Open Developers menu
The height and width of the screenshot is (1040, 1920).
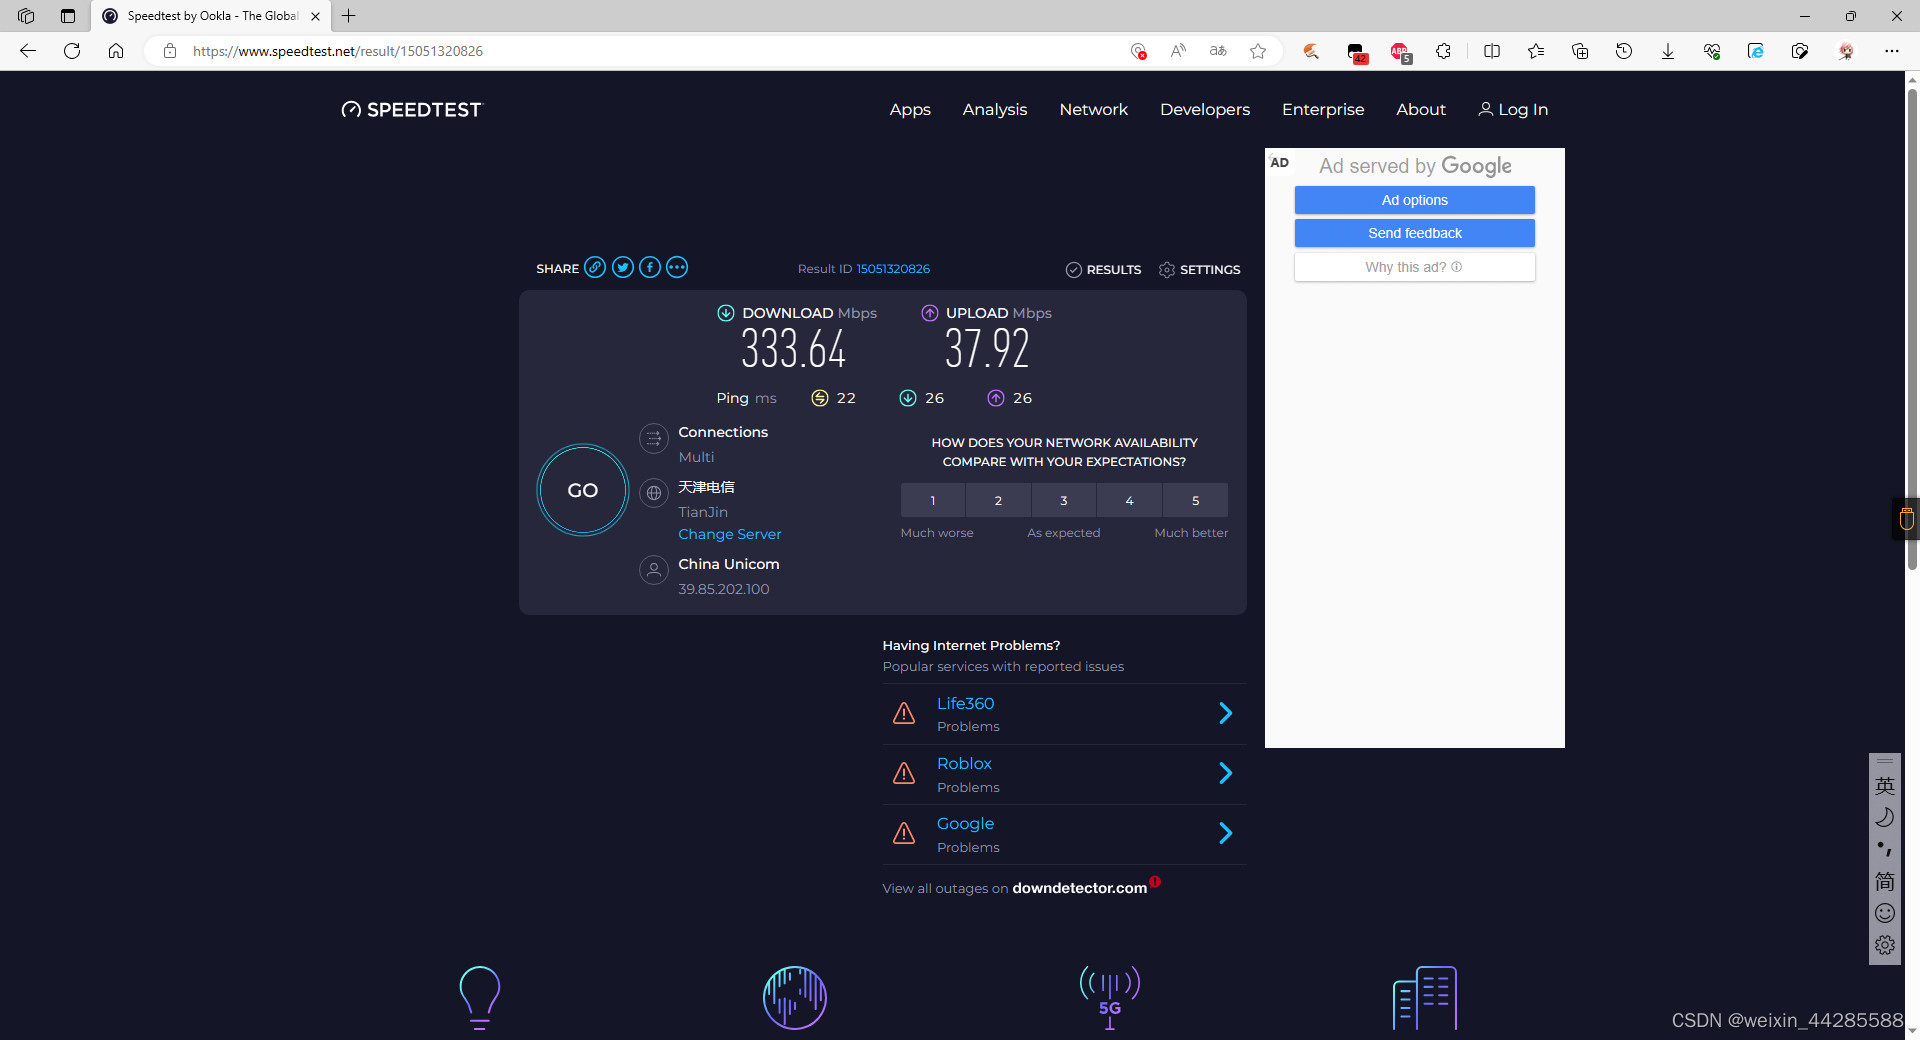[1205, 109]
